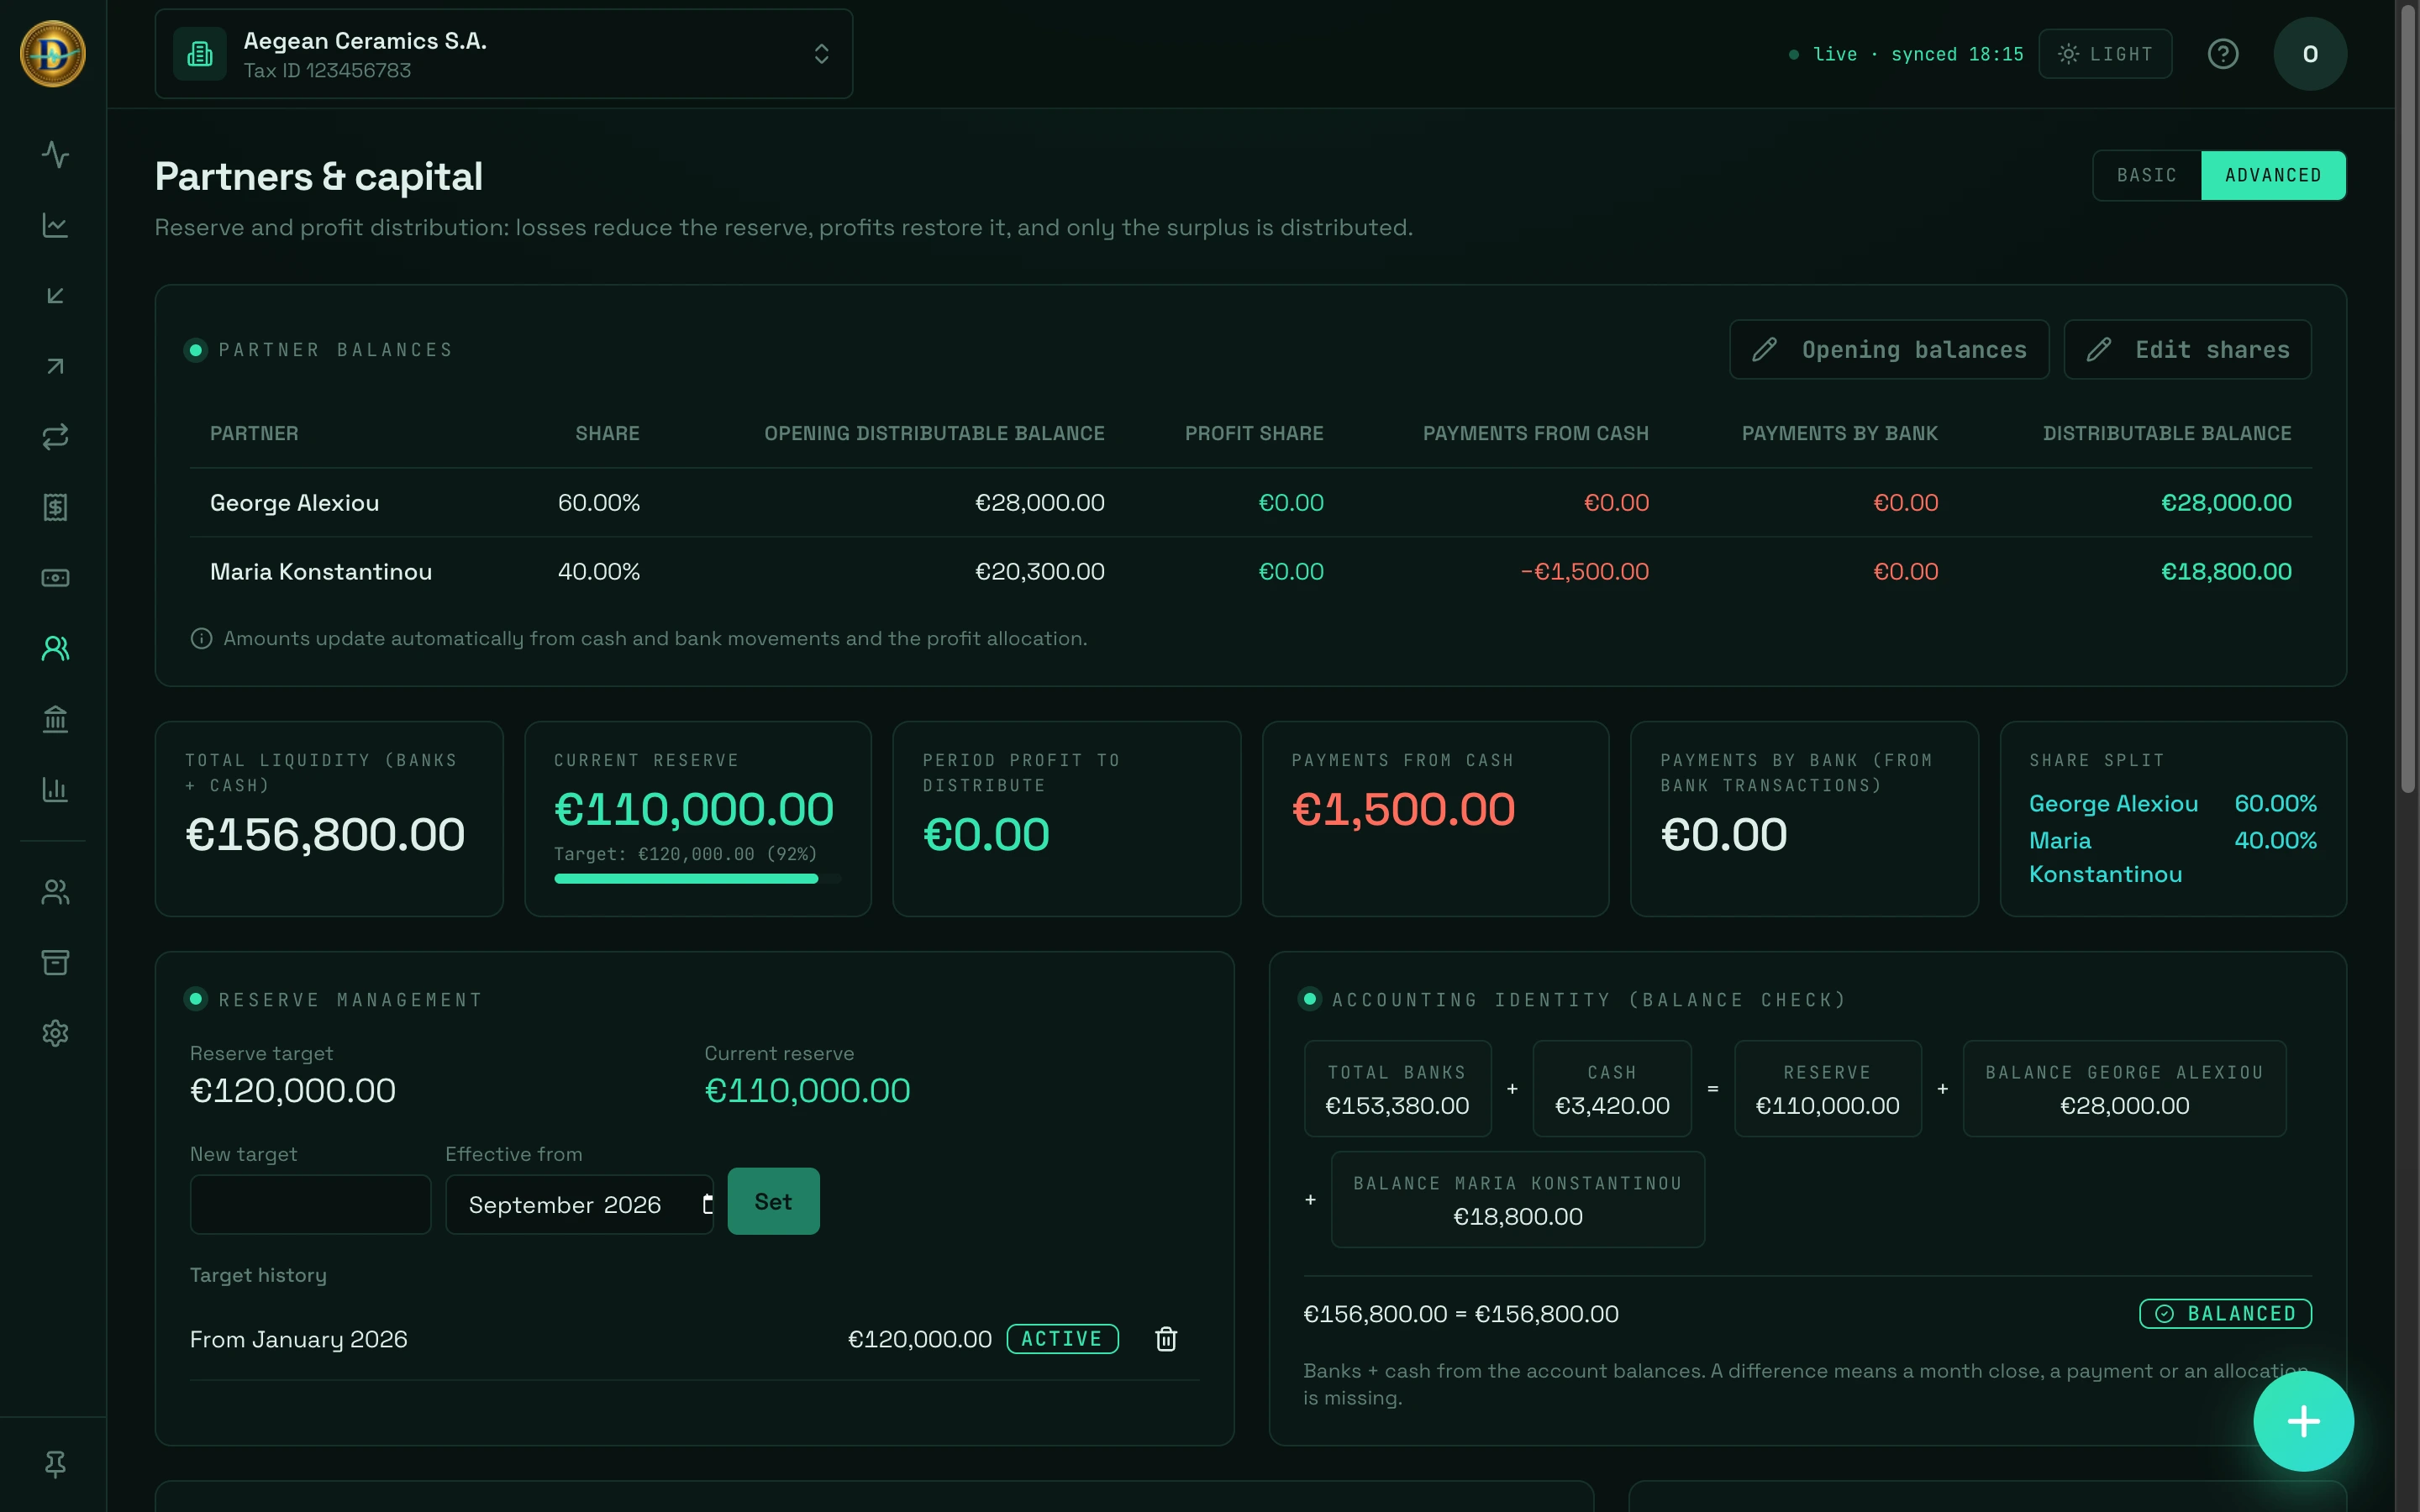The width and height of the screenshot is (2420, 1512).
Task: Click the live synced 18:15 status
Action: pos(1906,54)
